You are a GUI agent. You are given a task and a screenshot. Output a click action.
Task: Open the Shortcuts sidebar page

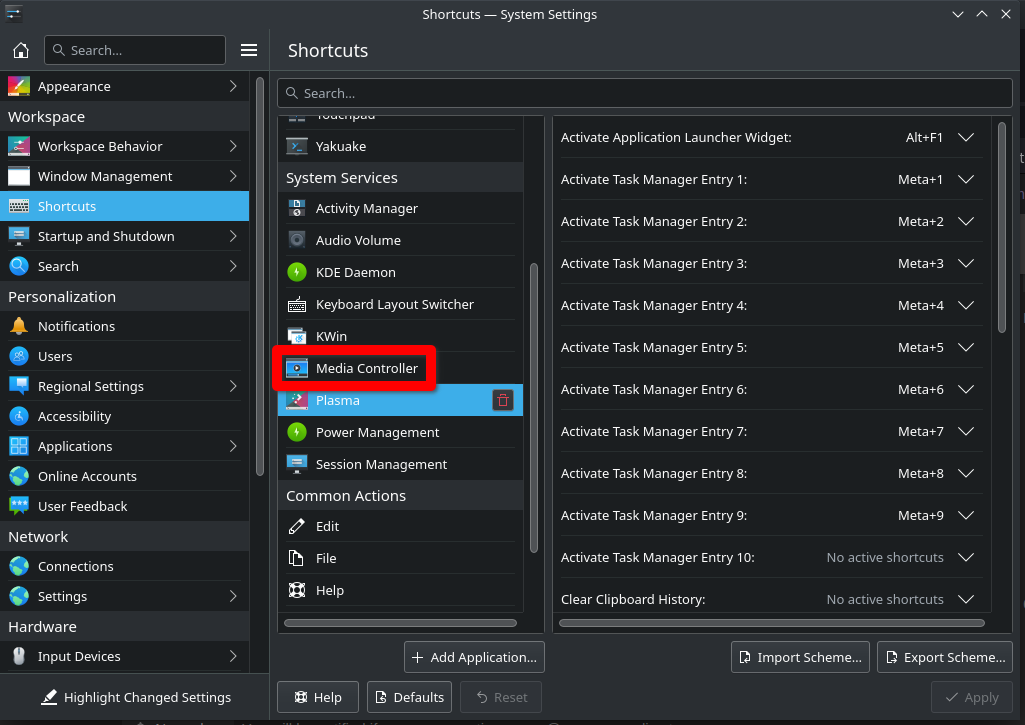click(124, 206)
